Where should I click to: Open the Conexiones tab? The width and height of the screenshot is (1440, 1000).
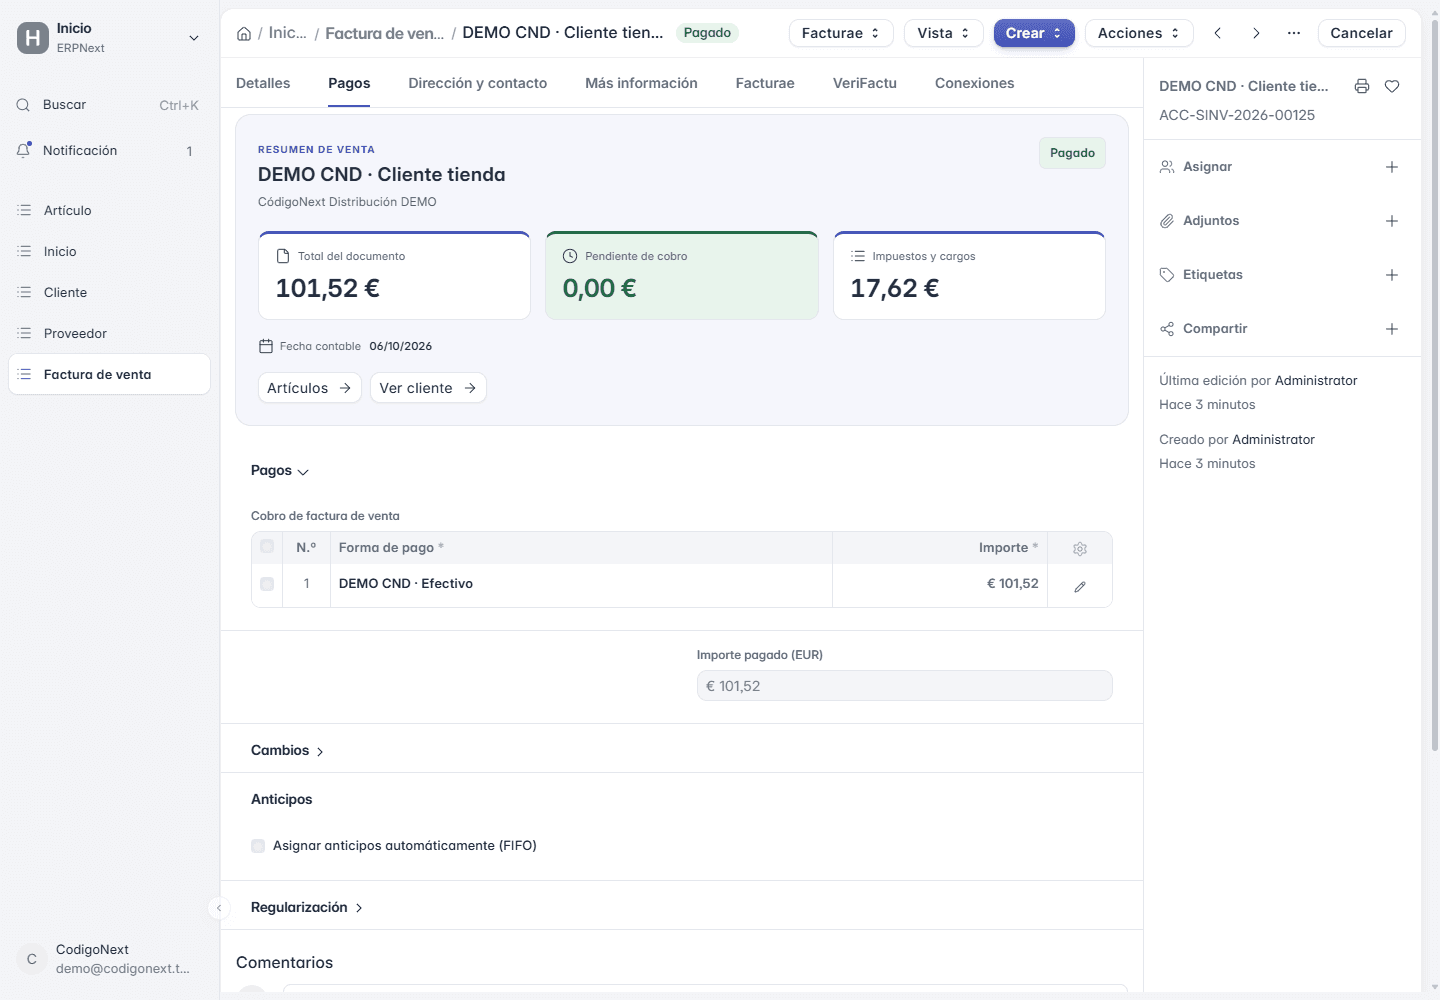(975, 83)
